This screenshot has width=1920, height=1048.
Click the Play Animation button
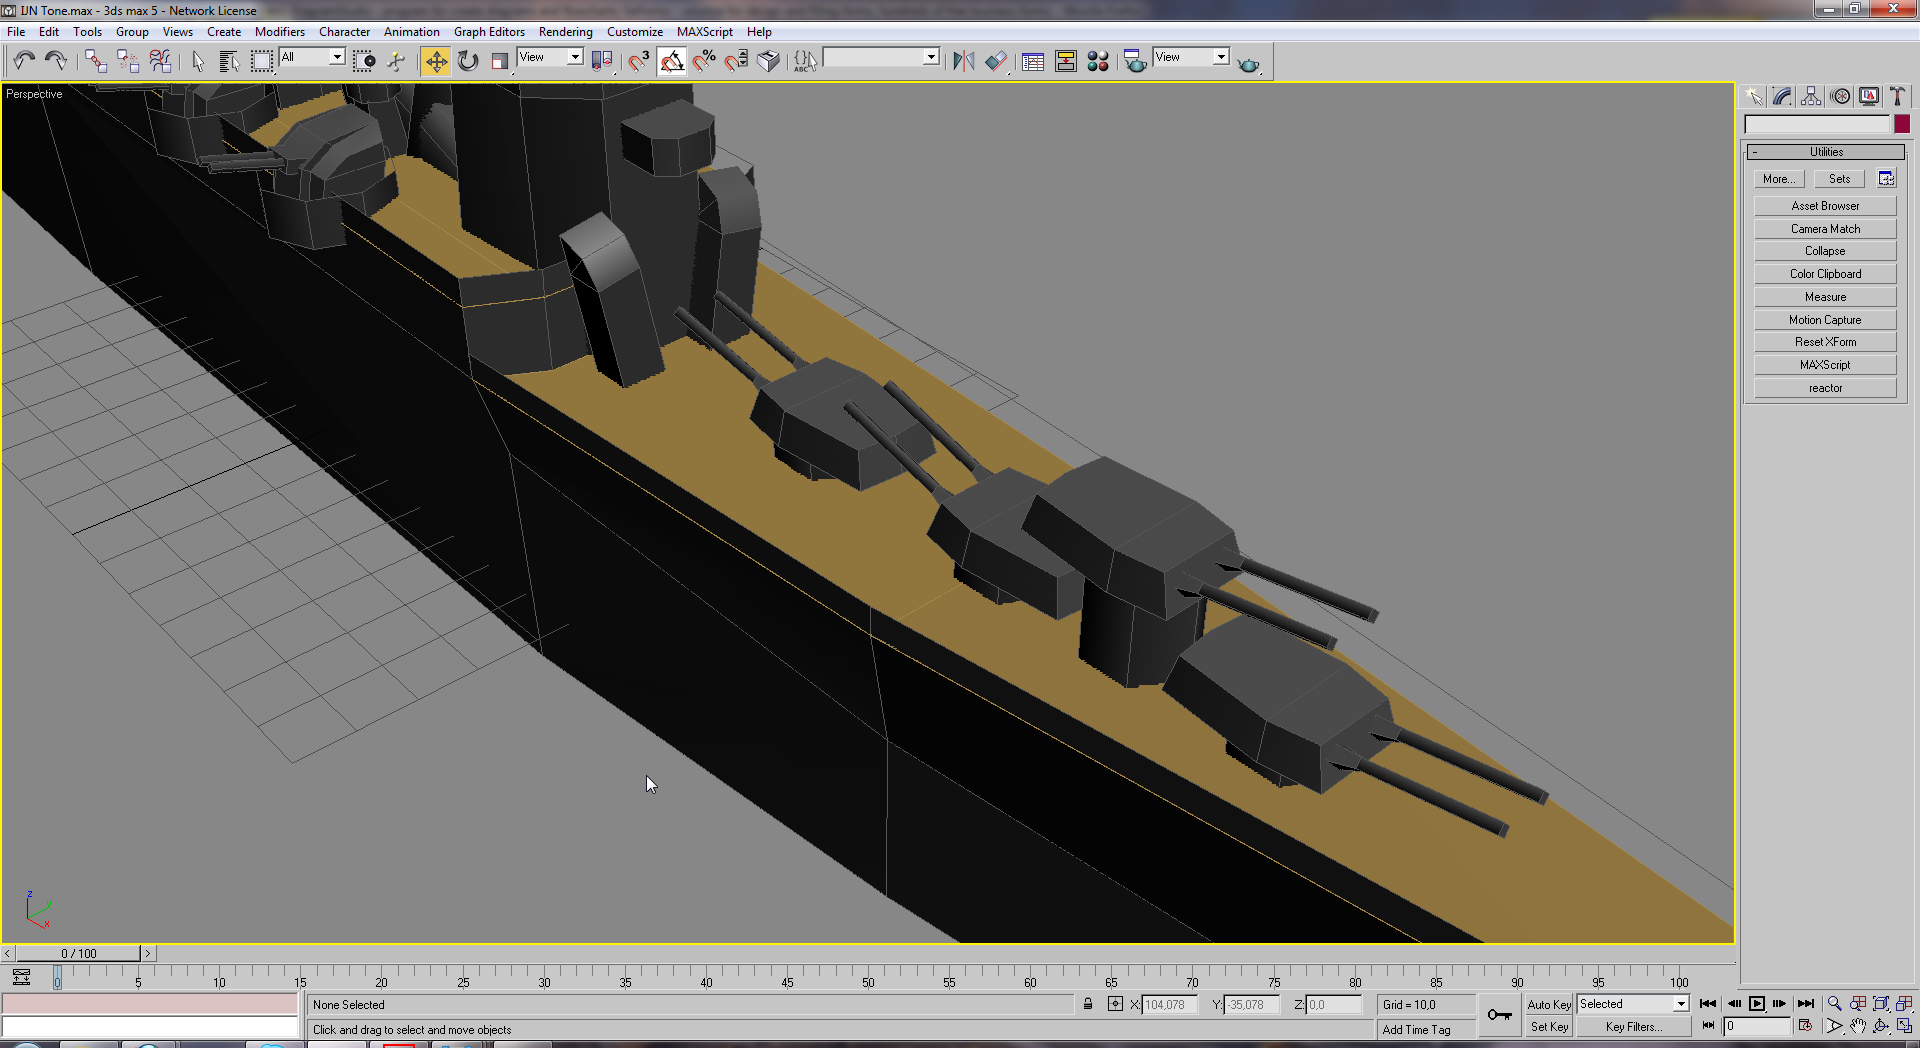[x=1757, y=1004]
